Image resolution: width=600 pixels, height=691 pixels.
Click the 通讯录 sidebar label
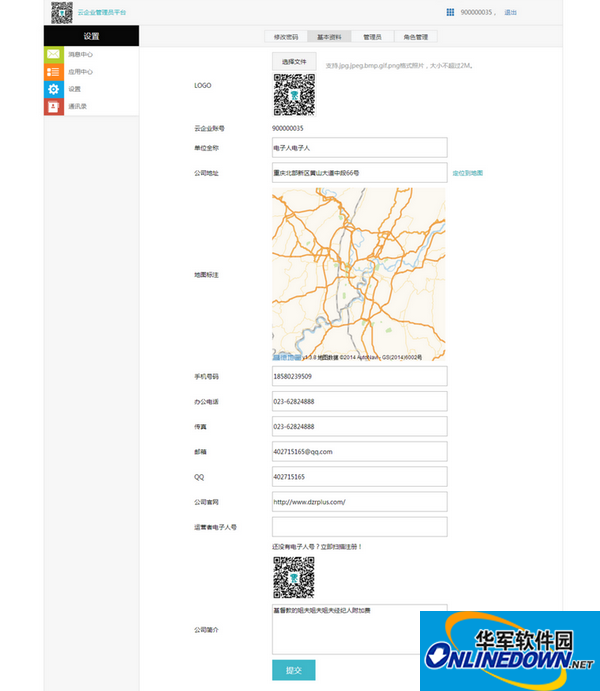(78, 106)
